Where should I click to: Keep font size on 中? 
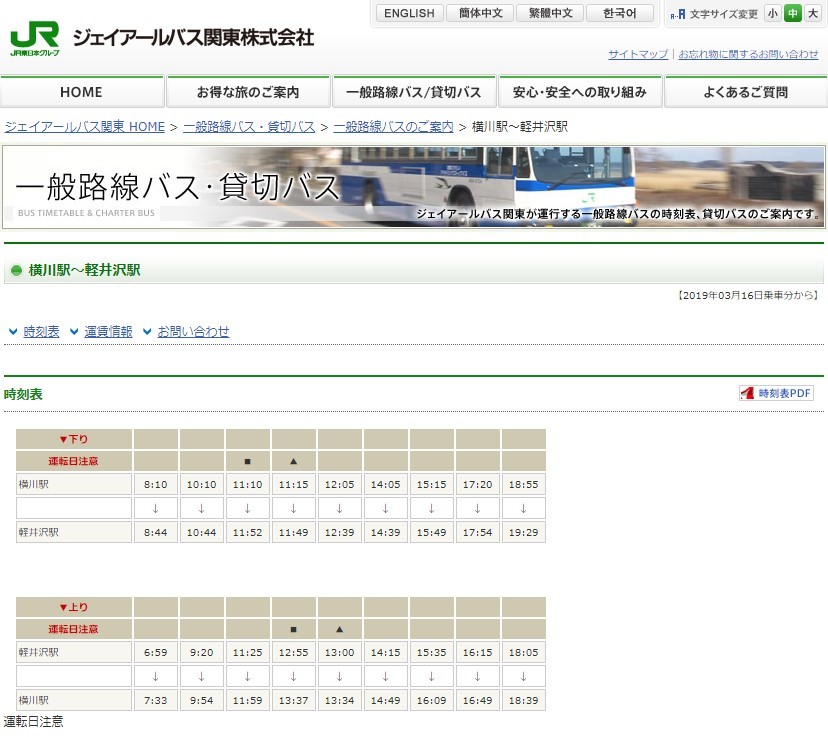click(x=793, y=14)
